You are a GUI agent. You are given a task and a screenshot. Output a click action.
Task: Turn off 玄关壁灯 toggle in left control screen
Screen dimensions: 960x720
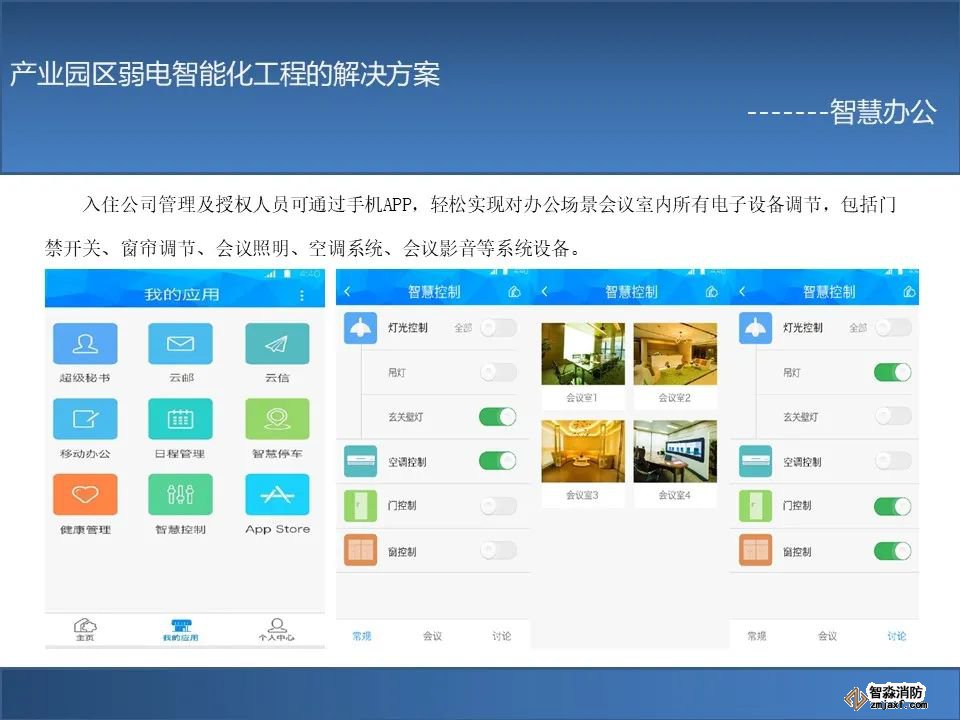coord(498,417)
